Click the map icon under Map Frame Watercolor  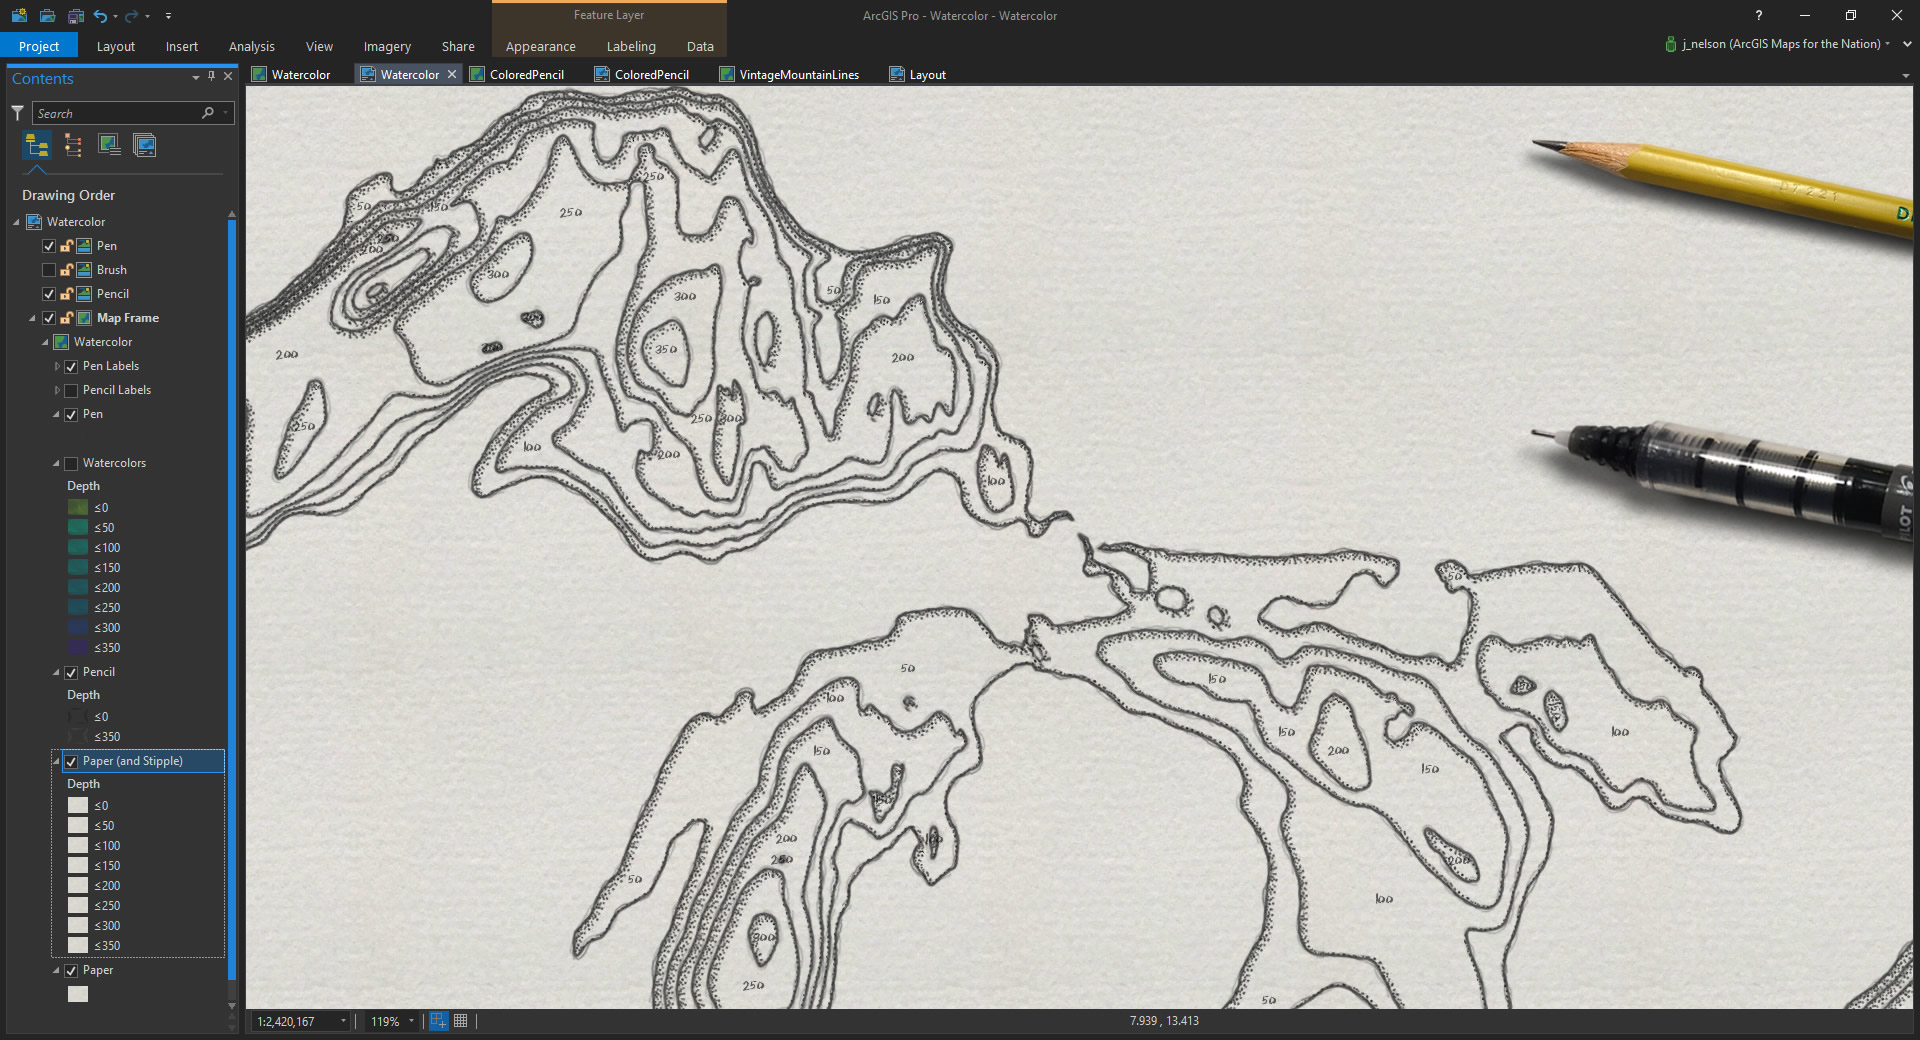point(61,342)
